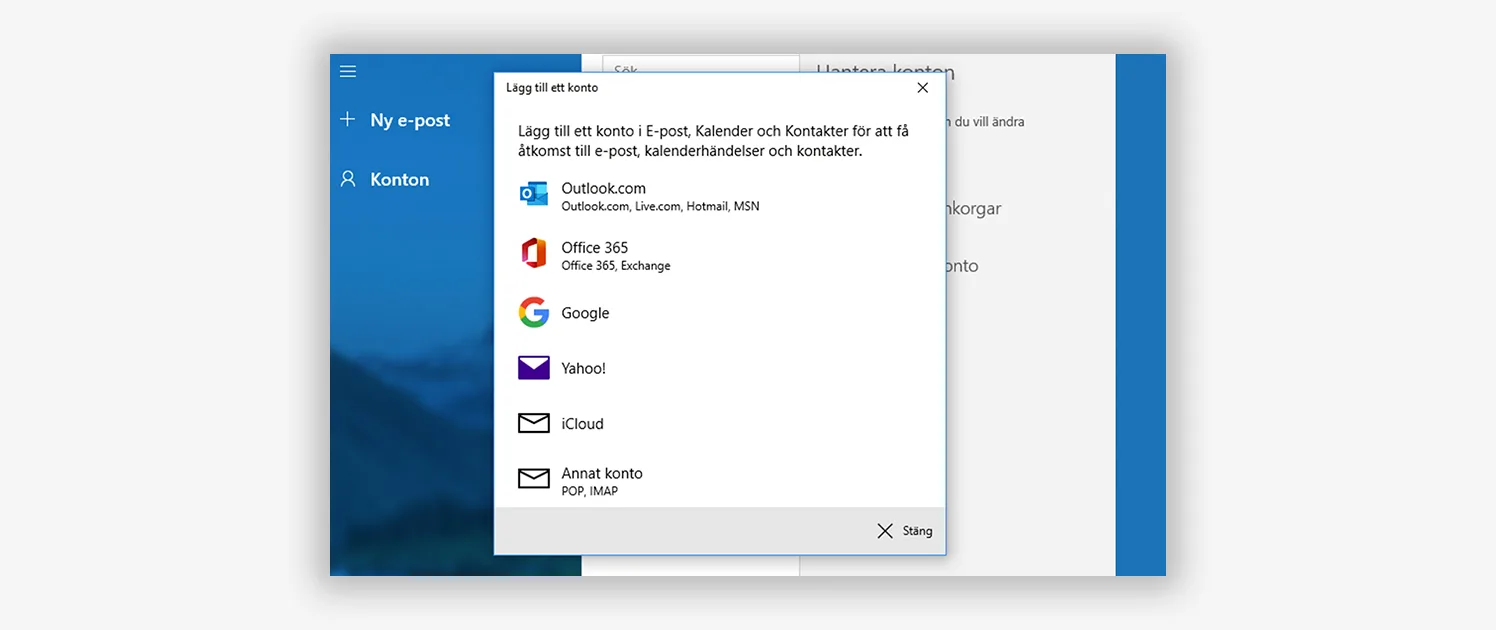The width and height of the screenshot is (1496, 630).
Task: Click the red Office 365 logo icon
Action: [x=534, y=254]
